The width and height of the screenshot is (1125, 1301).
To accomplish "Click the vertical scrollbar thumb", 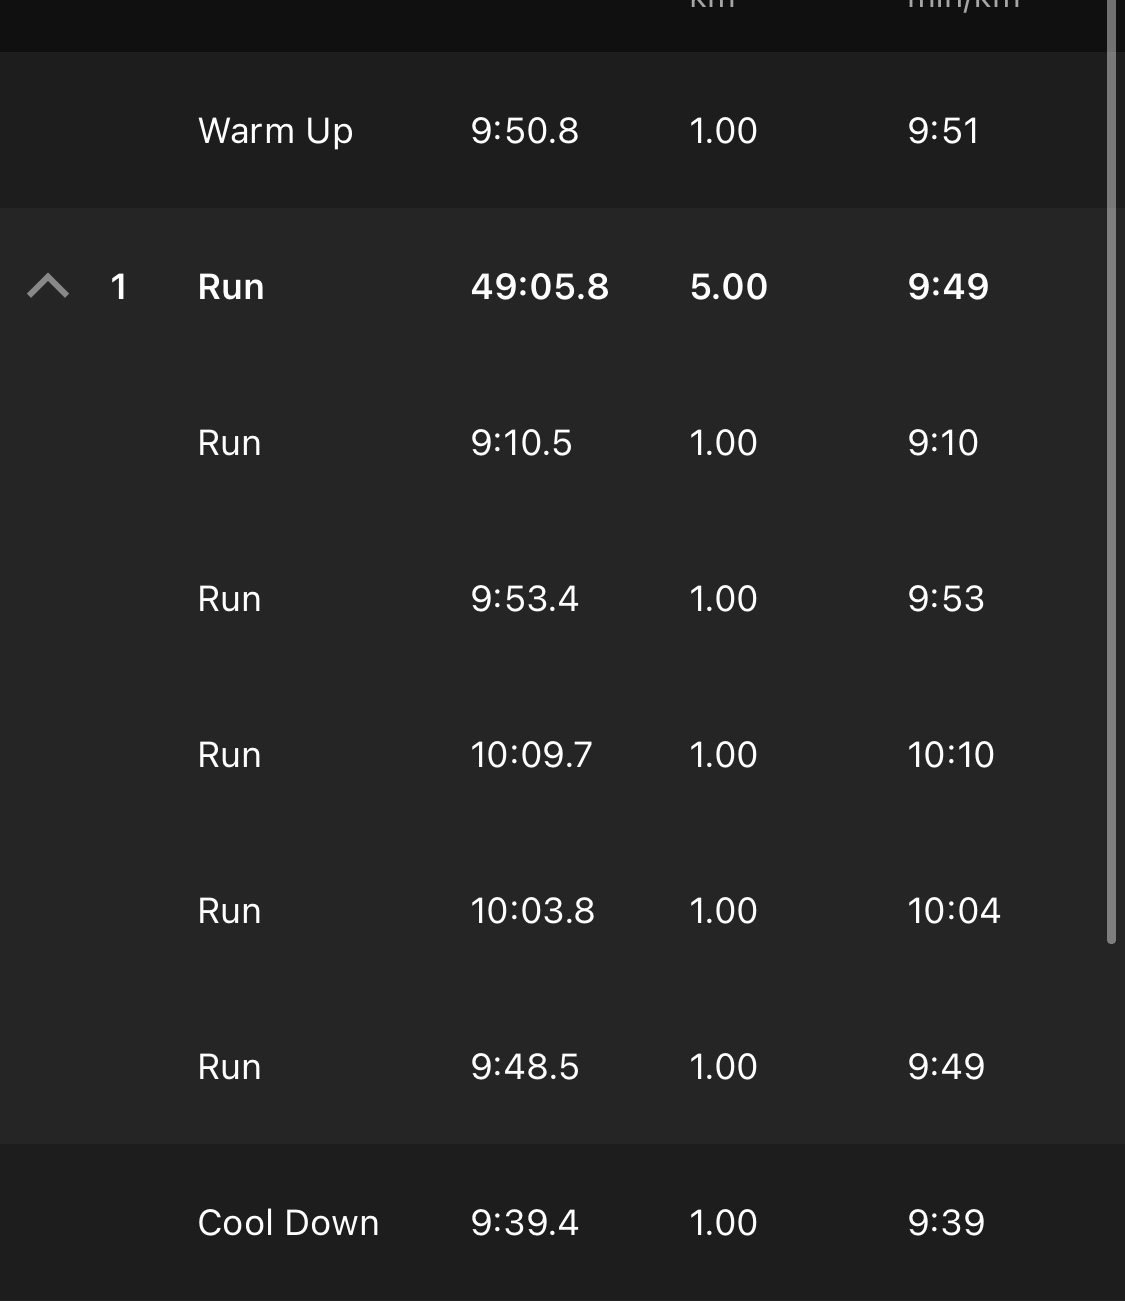I will click(x=1111, y=480).
